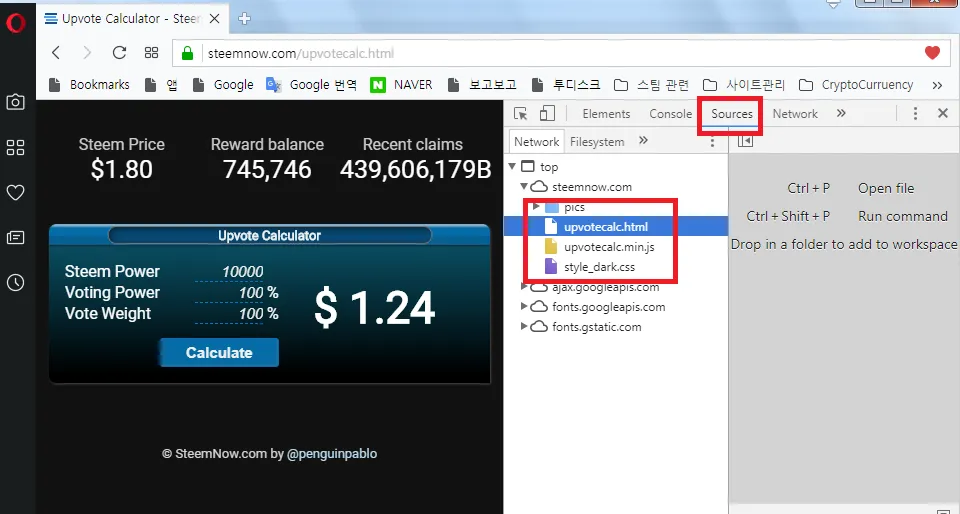Open the 보고보고 bookmark
The height and width of the screenshot is (514, 960).
coord(482,84)
